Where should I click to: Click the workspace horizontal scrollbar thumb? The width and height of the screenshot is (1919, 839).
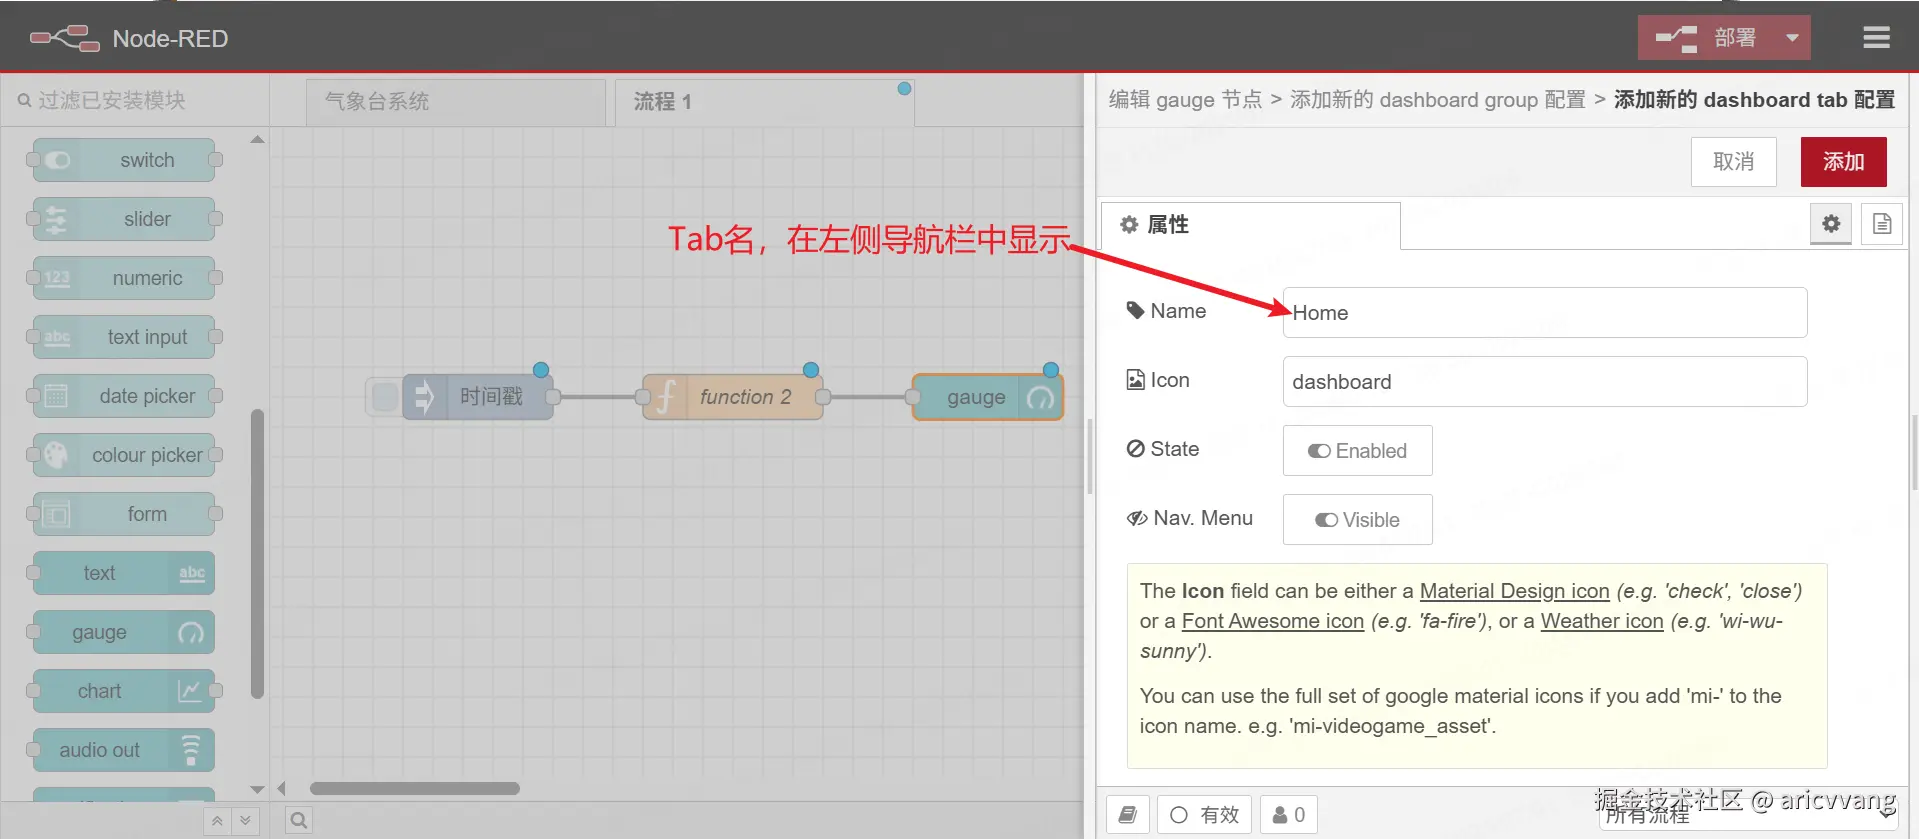coord(415,788)
